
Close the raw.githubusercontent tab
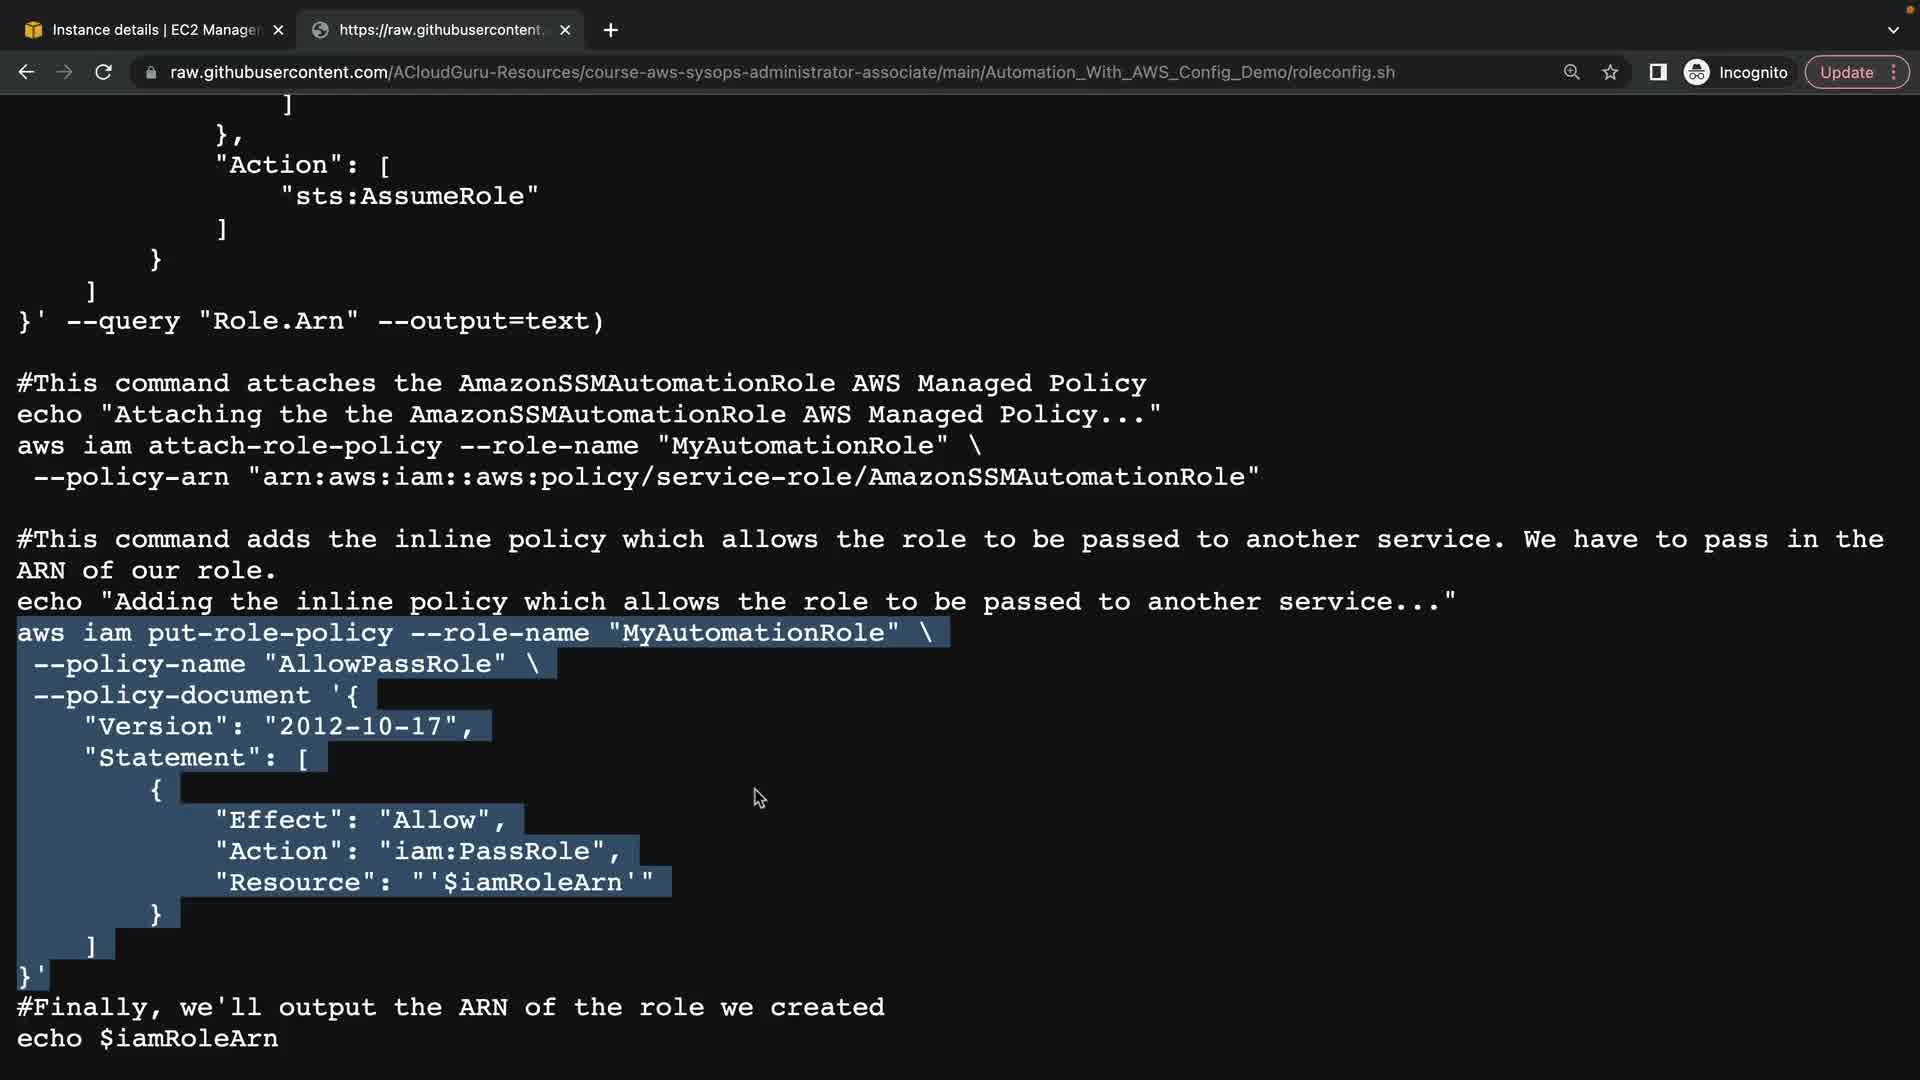pyautogui.click(x=565, y=30)
